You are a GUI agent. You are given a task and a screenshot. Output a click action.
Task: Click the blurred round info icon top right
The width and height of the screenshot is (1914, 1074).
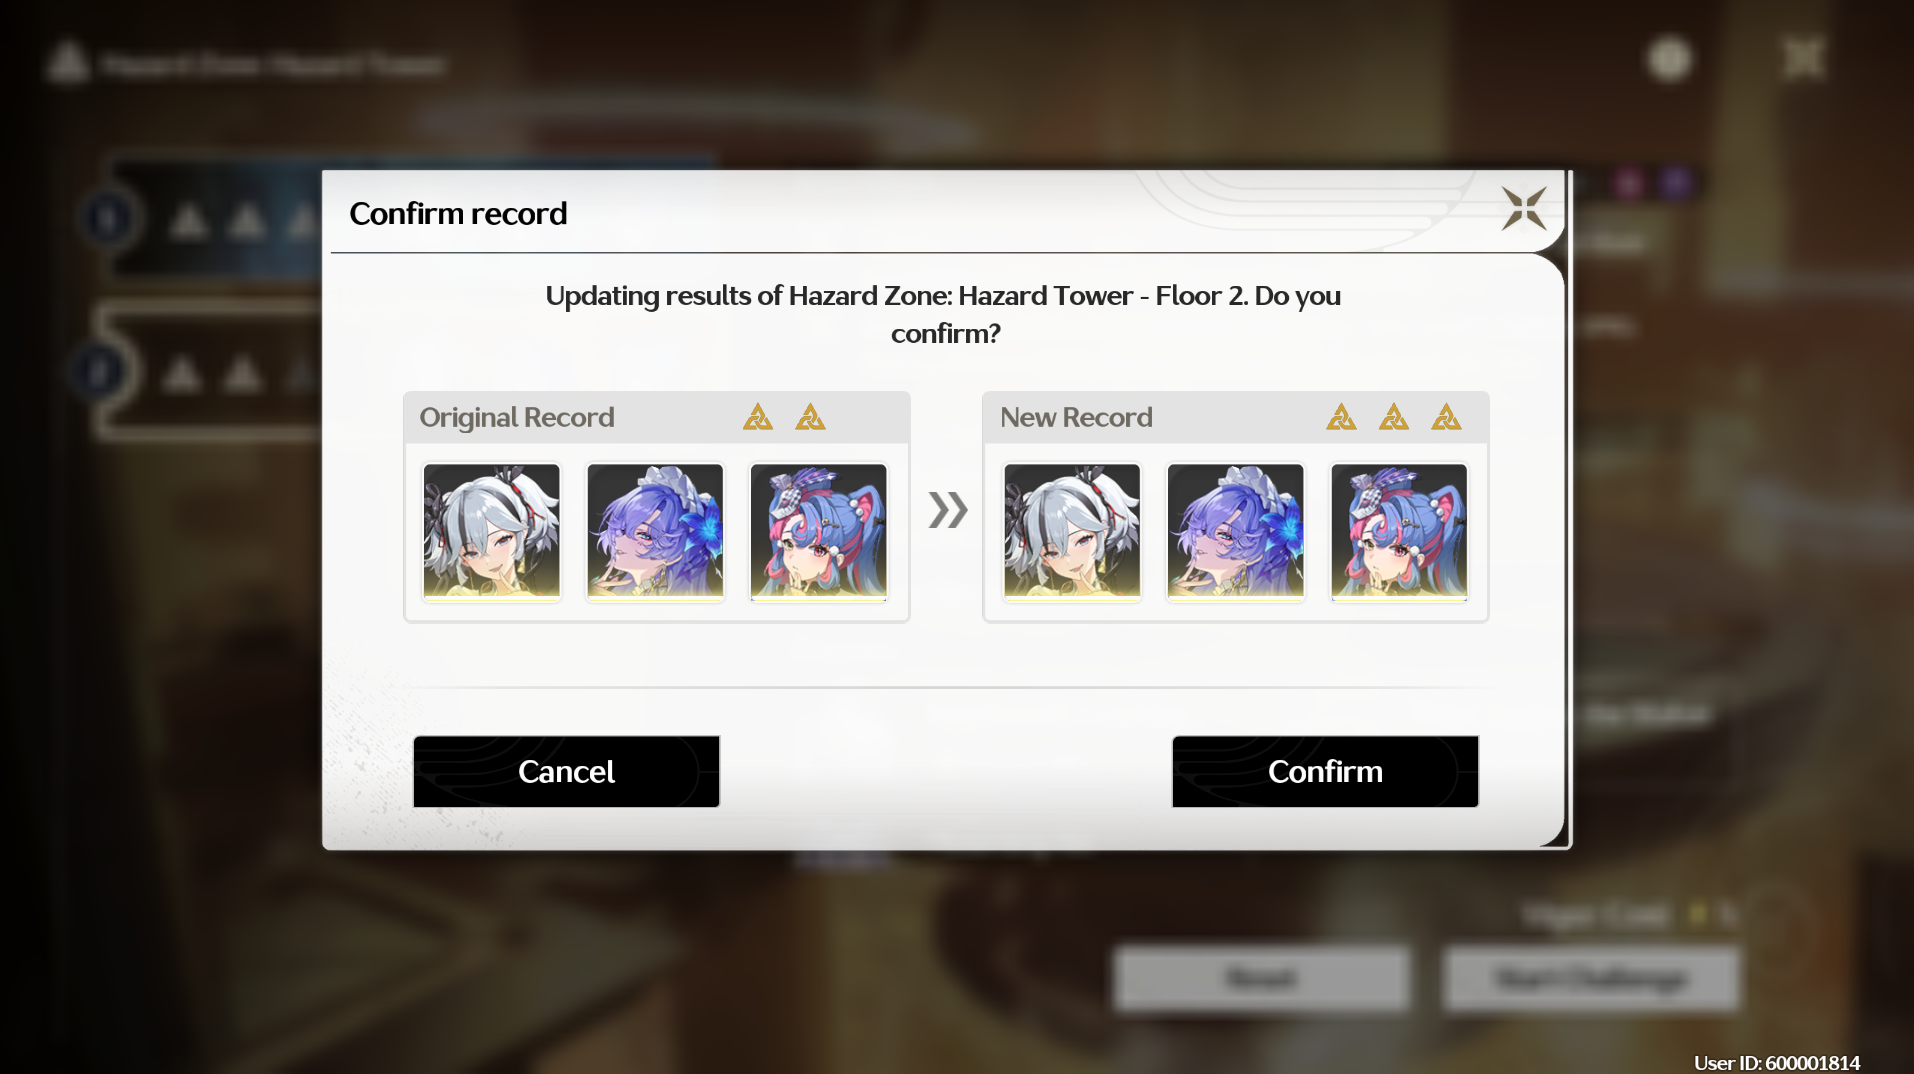coord(1669,59)
